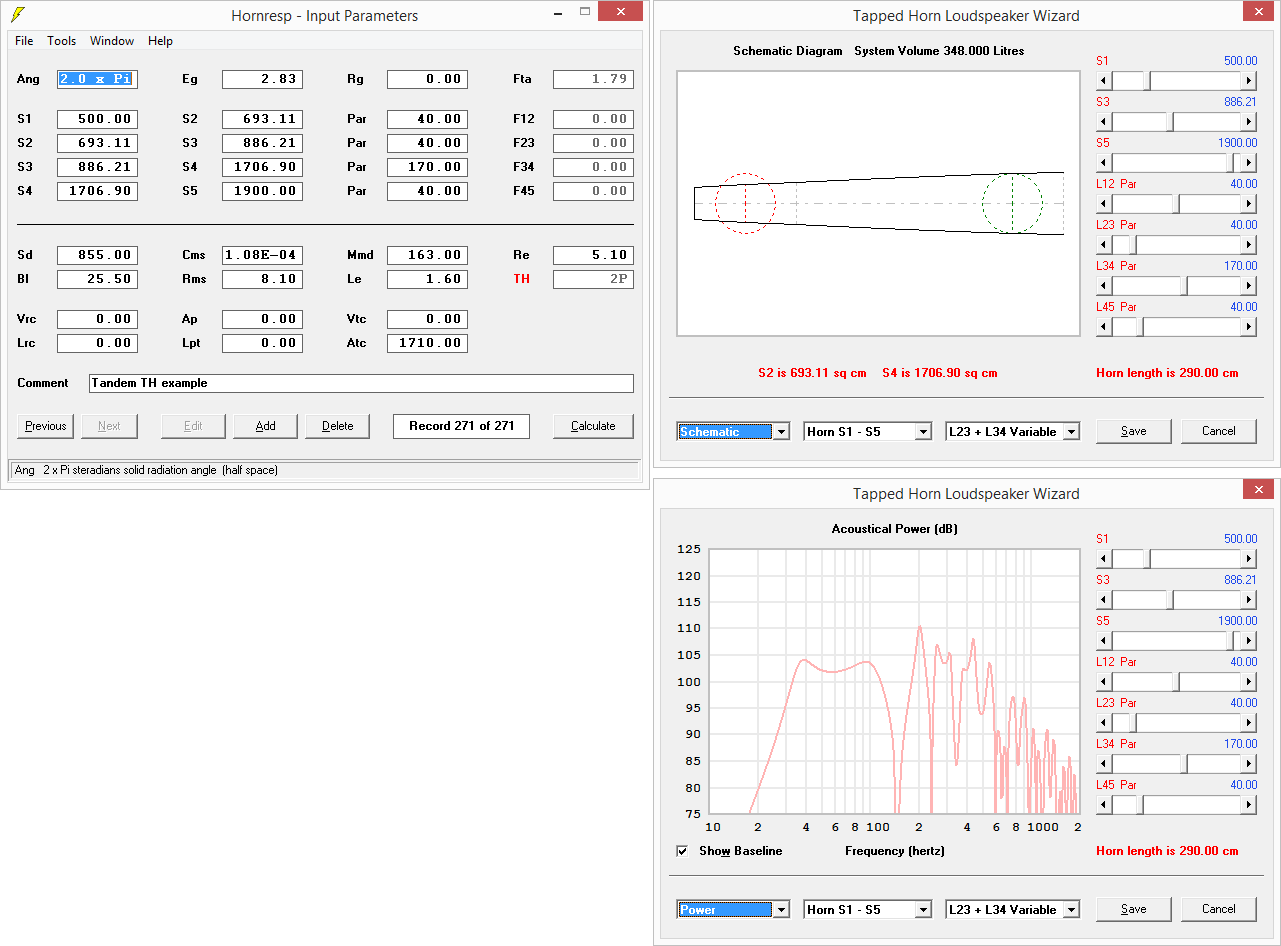Click right arrow of L23 slider in Power wizard
1281x946 pixels.
coord(1249,723)
